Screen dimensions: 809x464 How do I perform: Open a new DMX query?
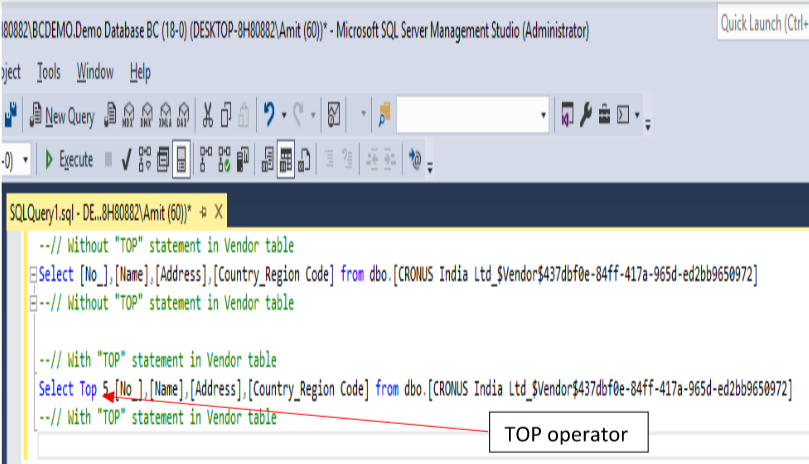point(147,115)
